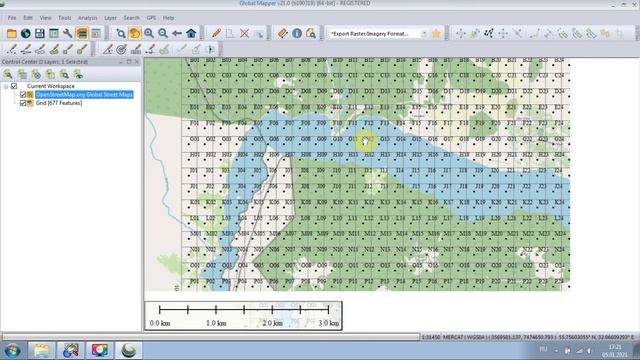Open data files with the folder icon

[11, 33]
